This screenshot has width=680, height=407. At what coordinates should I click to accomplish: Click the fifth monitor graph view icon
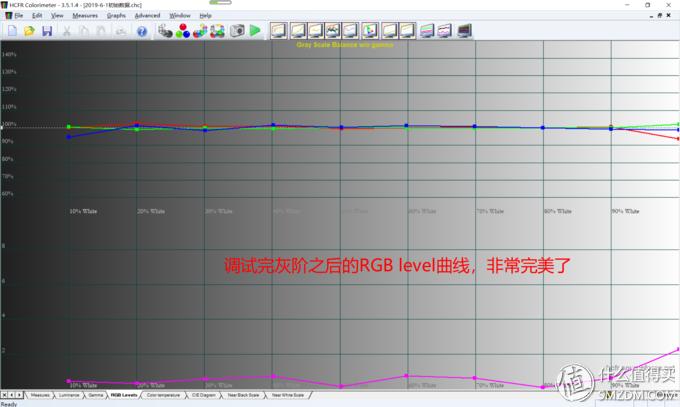pos(350,31)
